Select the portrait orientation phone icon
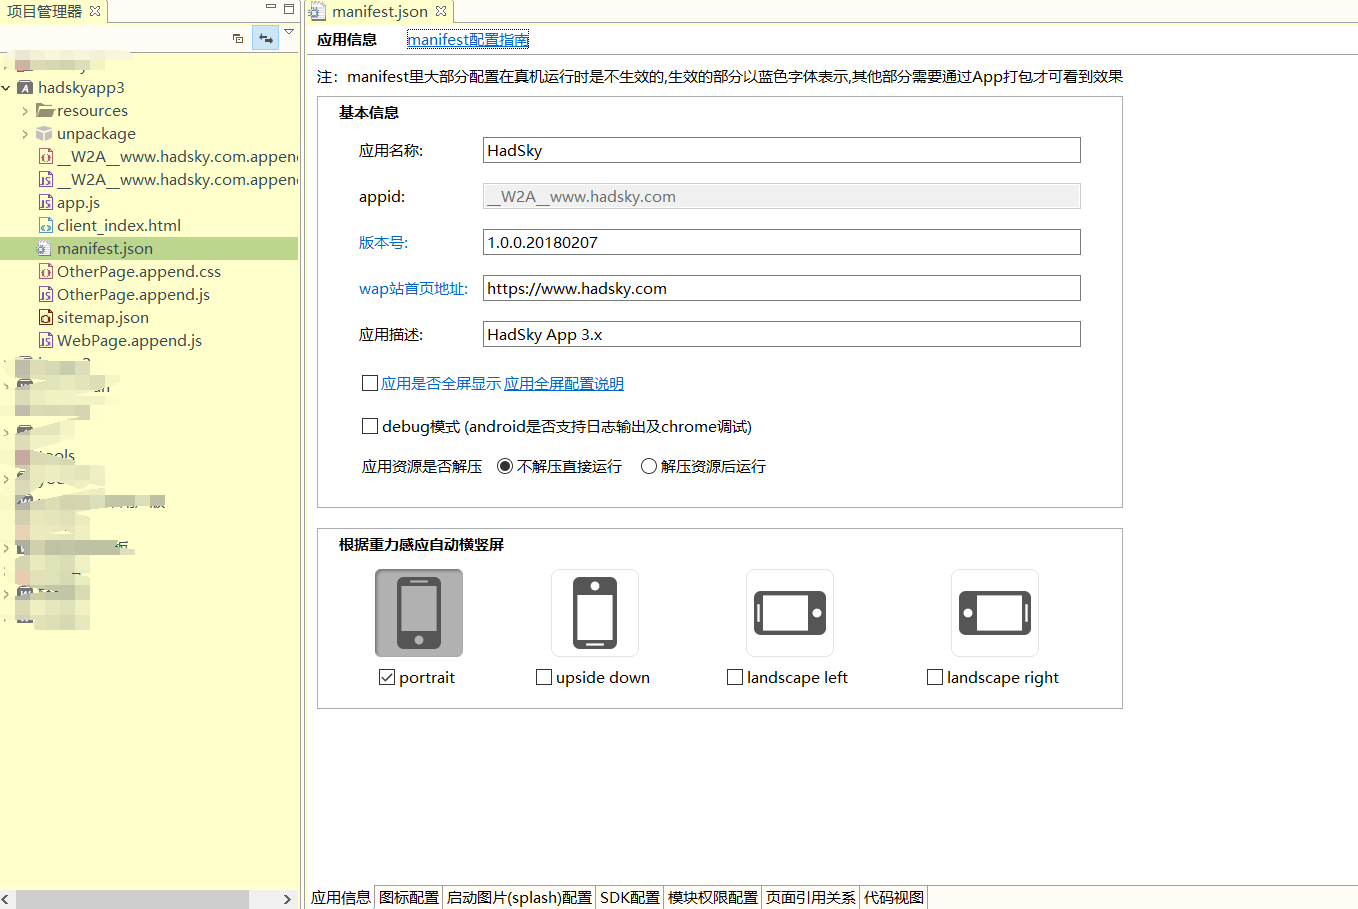 [419, 613]
